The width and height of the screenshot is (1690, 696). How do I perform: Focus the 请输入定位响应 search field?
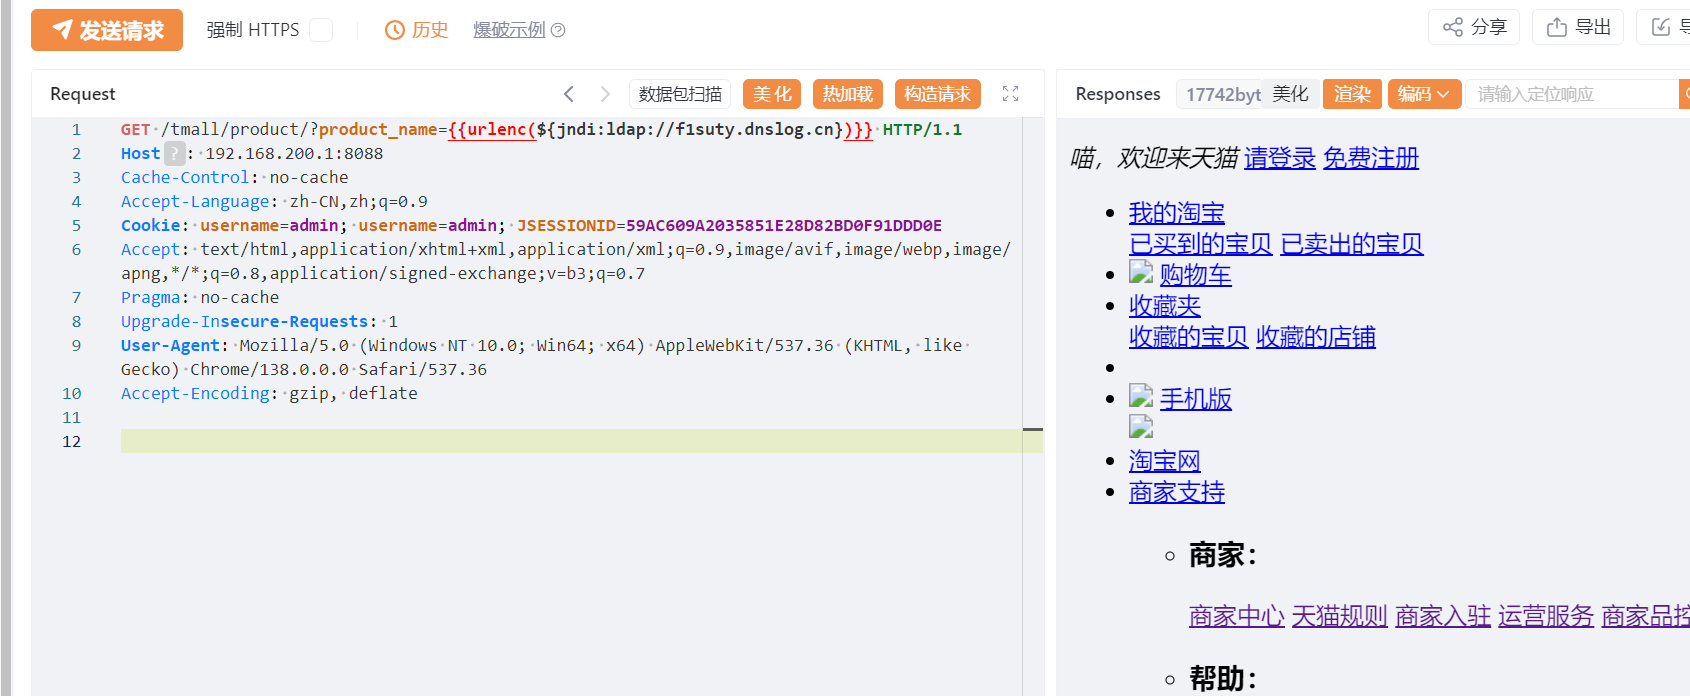pyautogui.click(x=1570, y=94)
